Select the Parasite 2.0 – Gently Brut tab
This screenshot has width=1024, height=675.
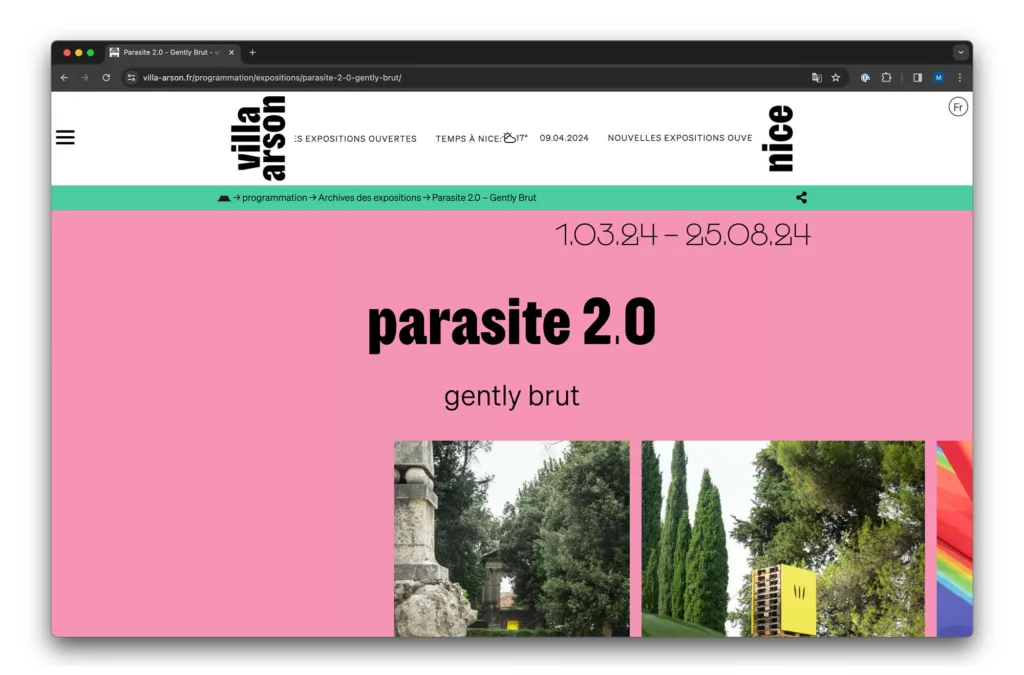point(170,52)
